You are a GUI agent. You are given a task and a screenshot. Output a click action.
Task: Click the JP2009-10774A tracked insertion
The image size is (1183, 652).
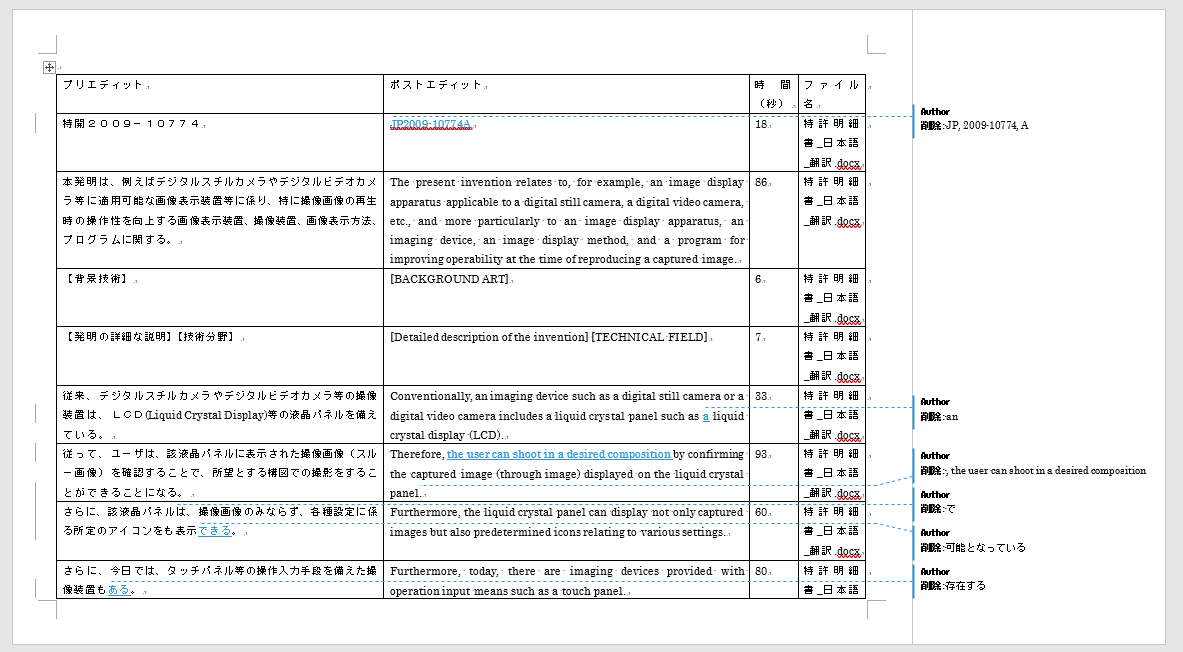[x=430, y=125]
